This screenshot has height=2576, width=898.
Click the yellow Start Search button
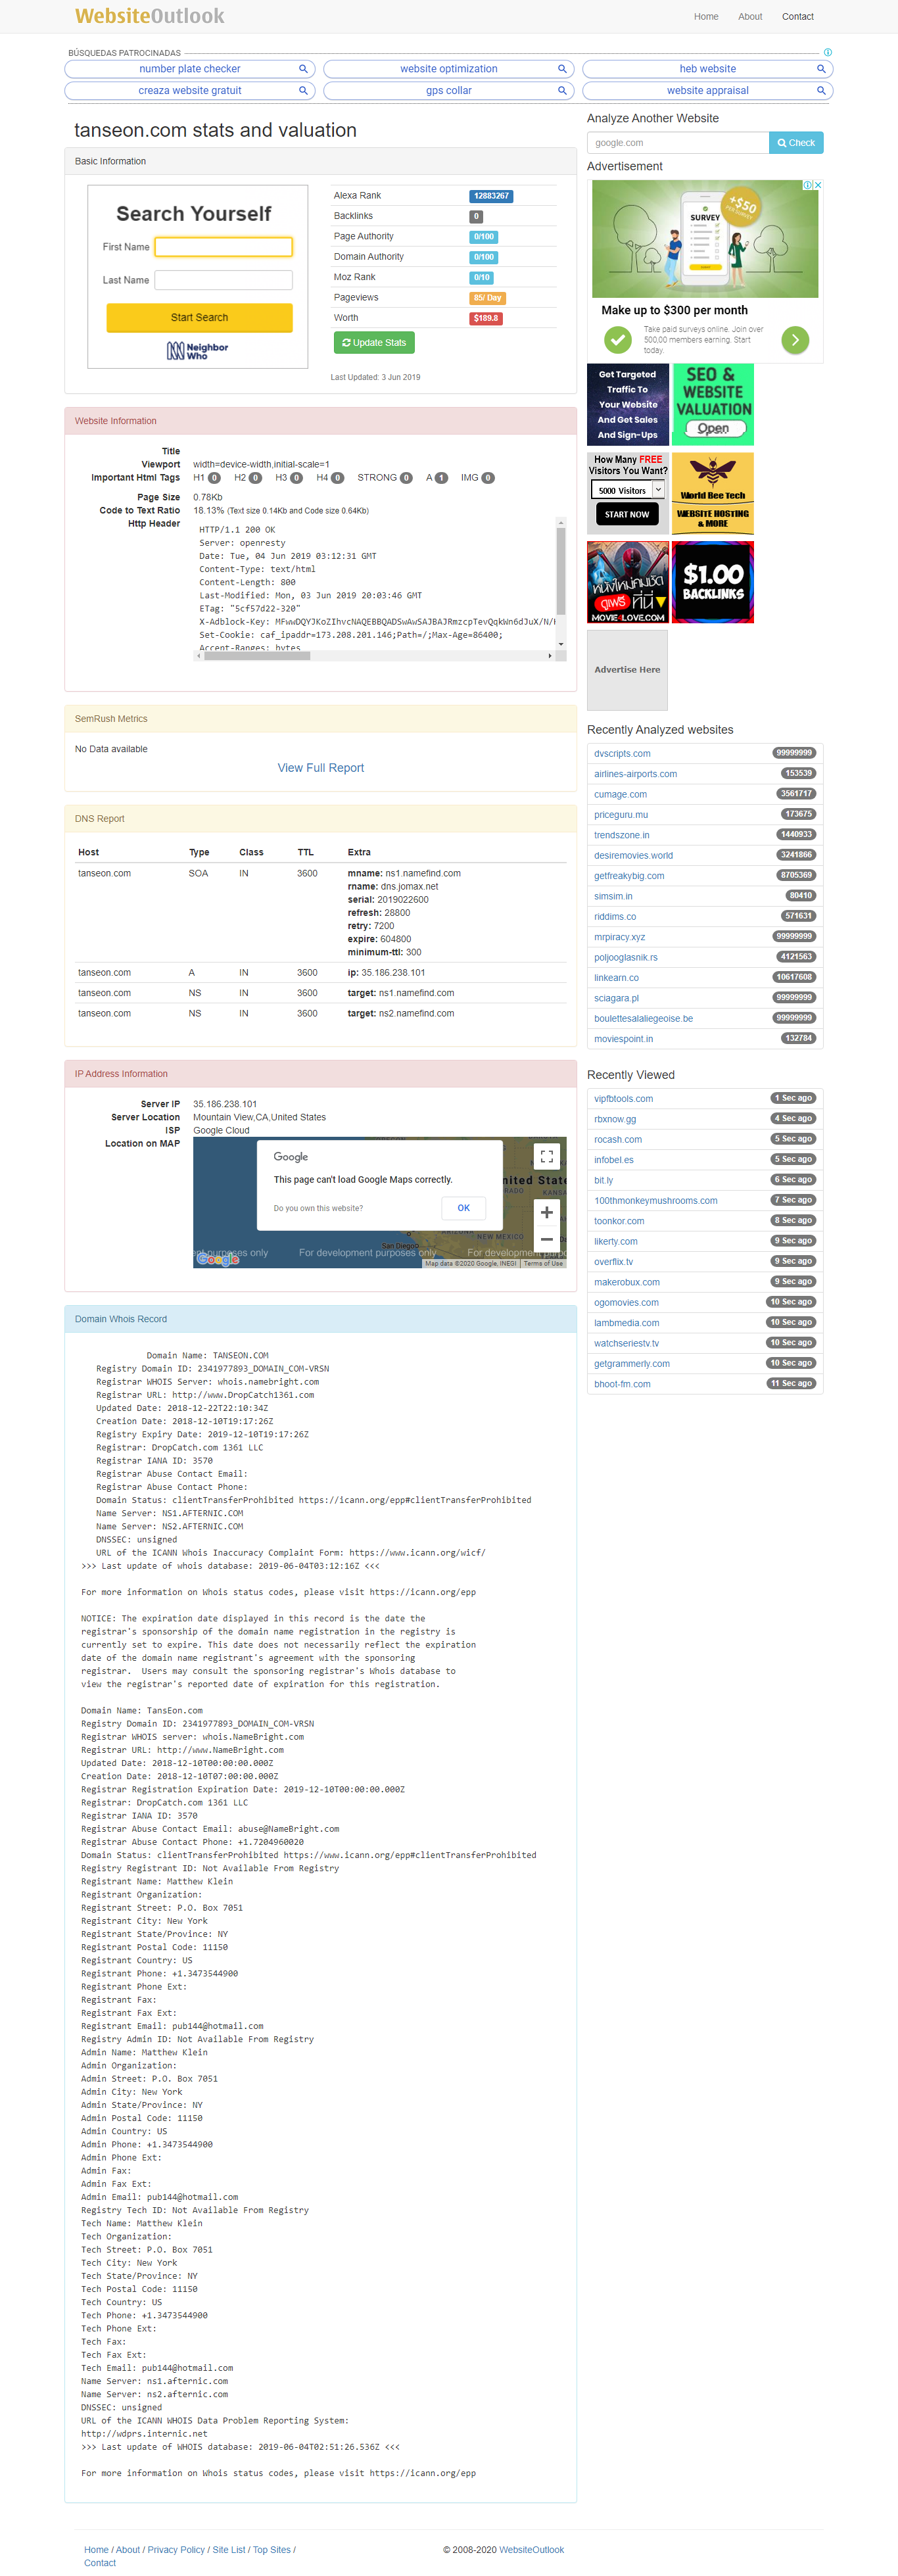coord(199,317)
